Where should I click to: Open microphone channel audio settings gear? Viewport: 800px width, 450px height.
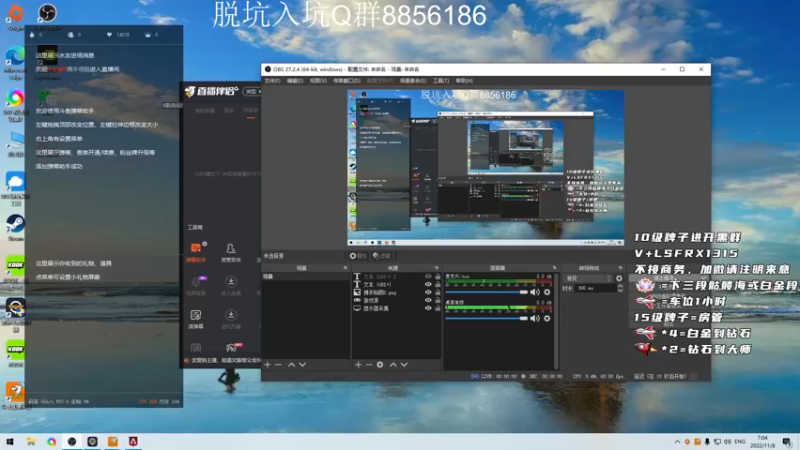click(547, 292)
